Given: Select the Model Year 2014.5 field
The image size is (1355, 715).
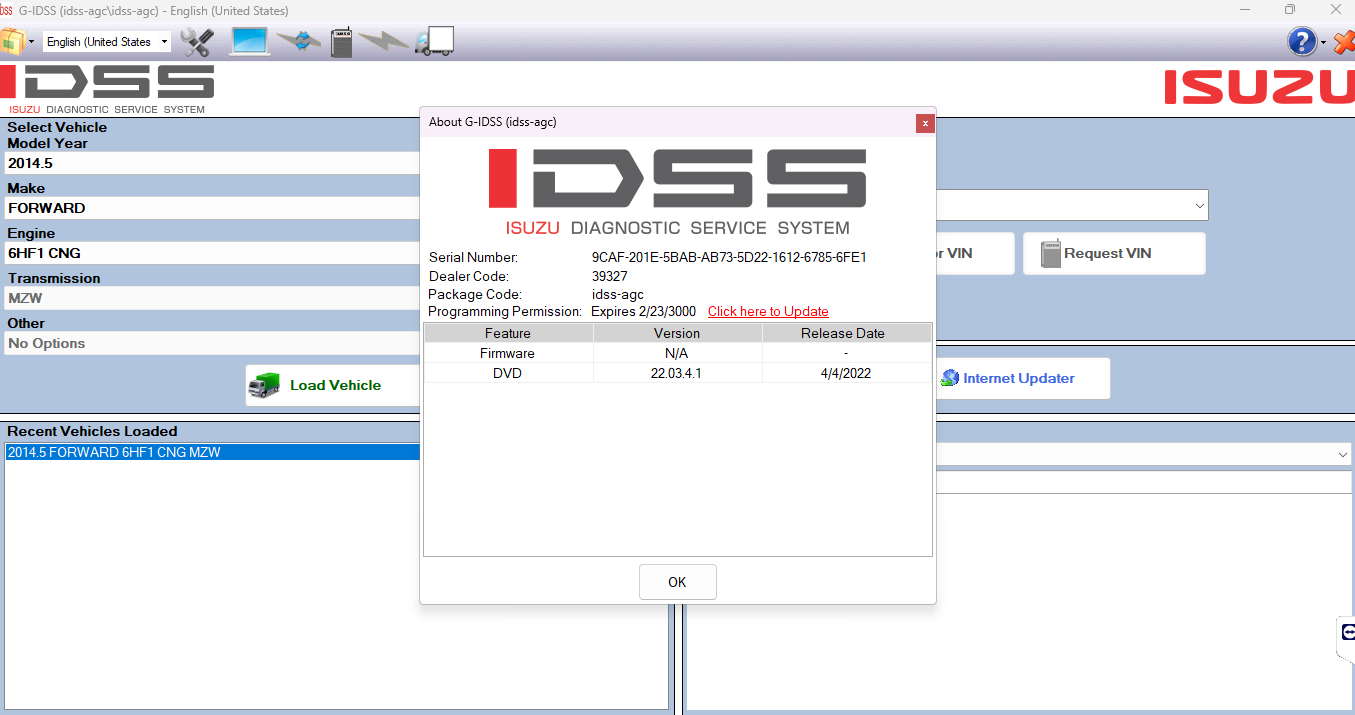Looking at the screenshot, I should point(211,163).
